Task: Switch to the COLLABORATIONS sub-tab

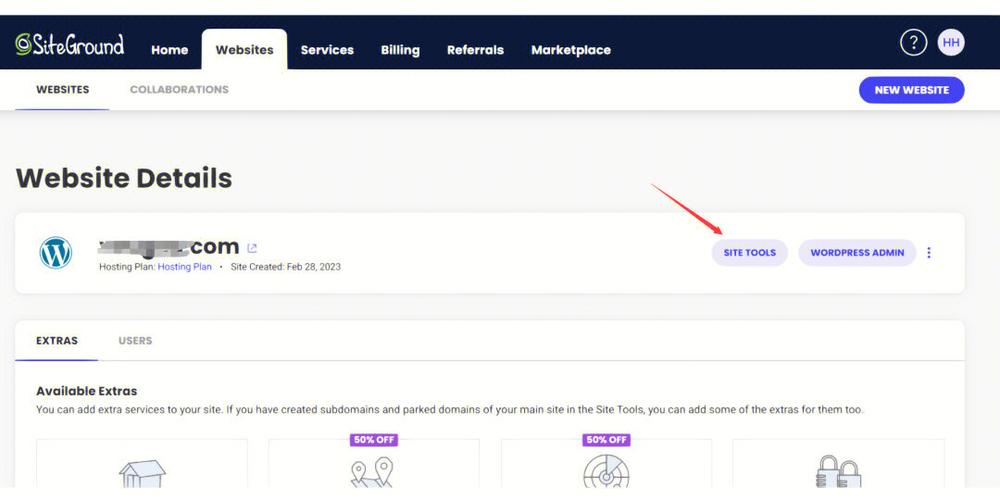Action: pos(179,89)
